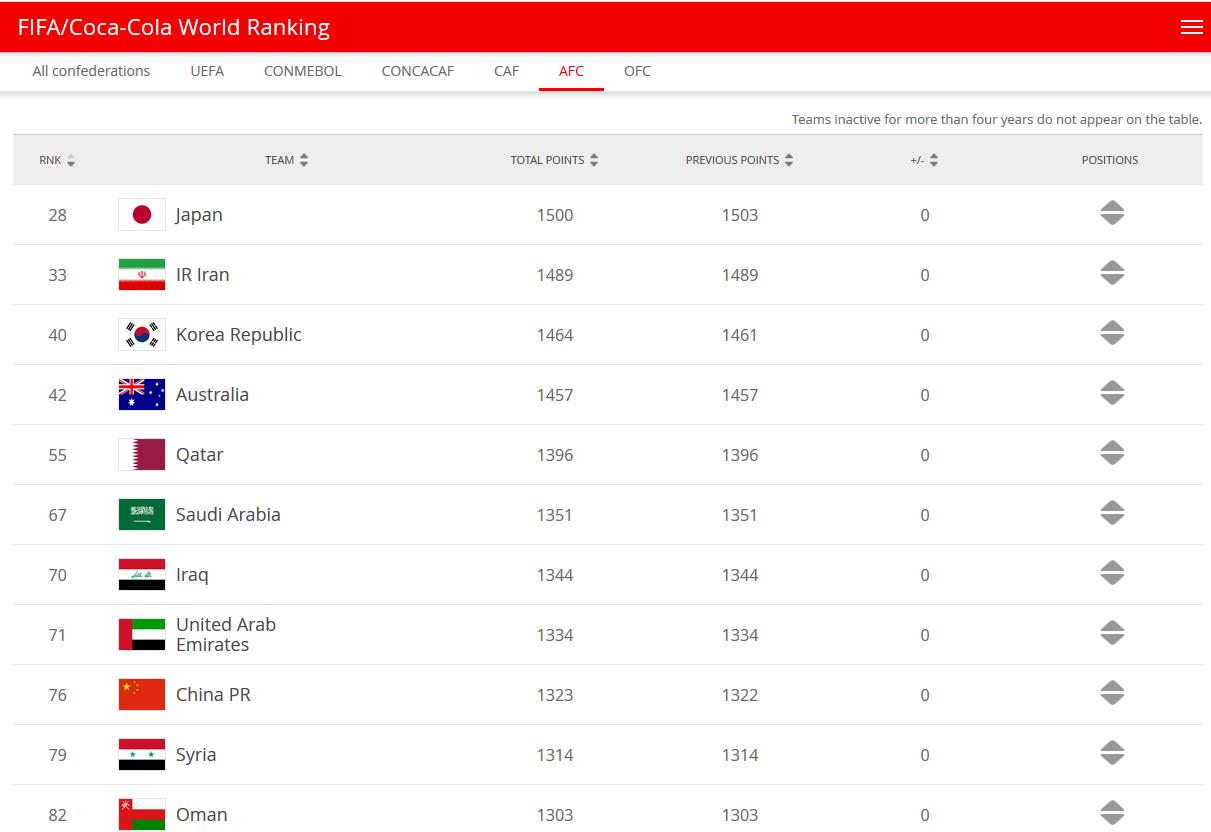
Task: Click rank number 55
Action: tap(58, 455)
